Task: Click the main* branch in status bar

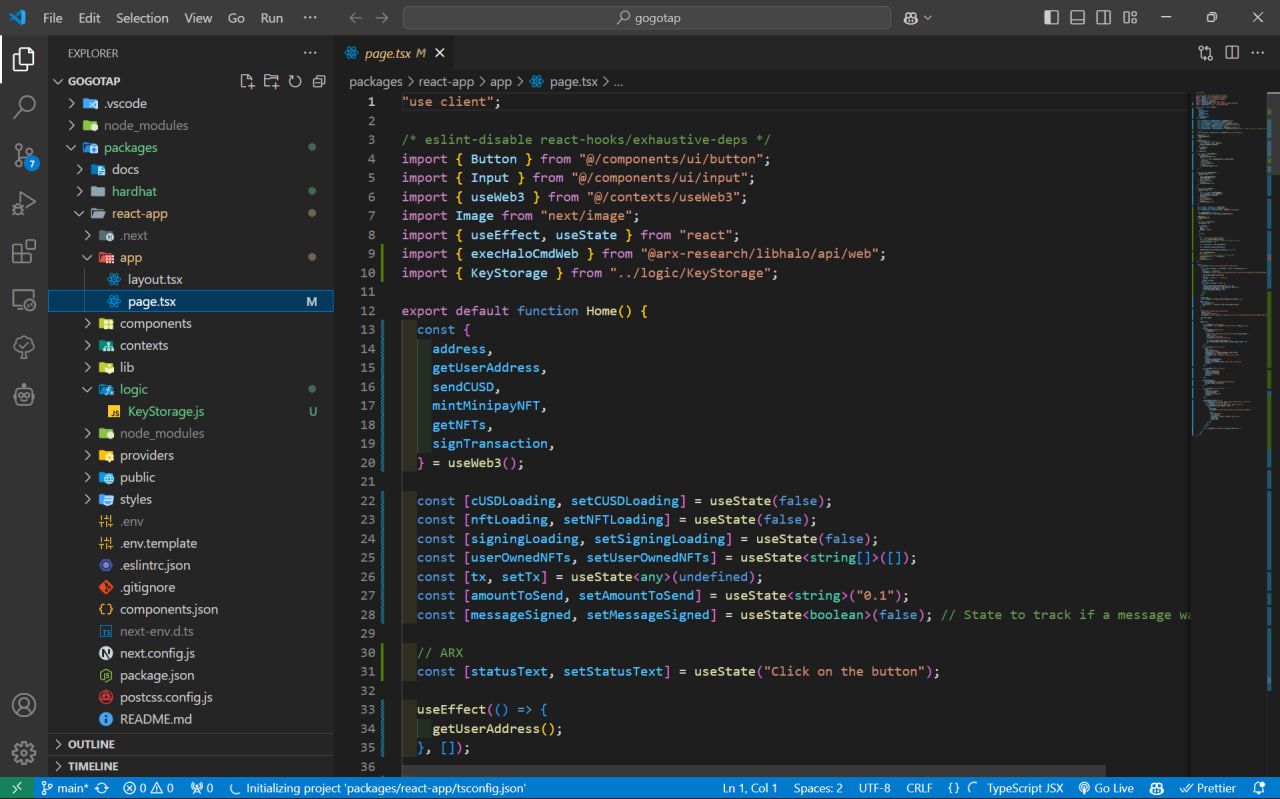Action: pos(65,788)
